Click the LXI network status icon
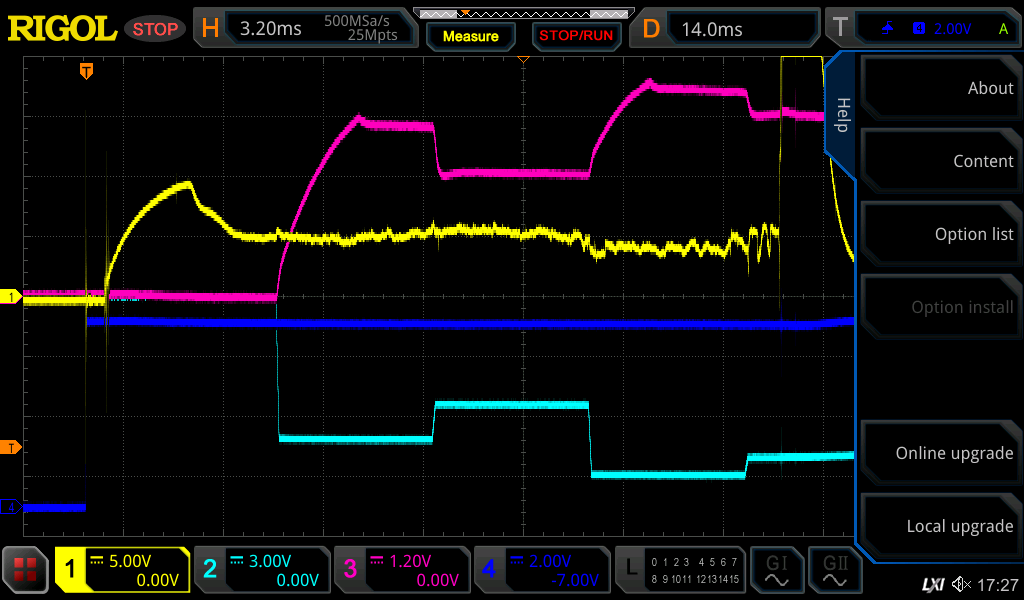 point(932,584)
